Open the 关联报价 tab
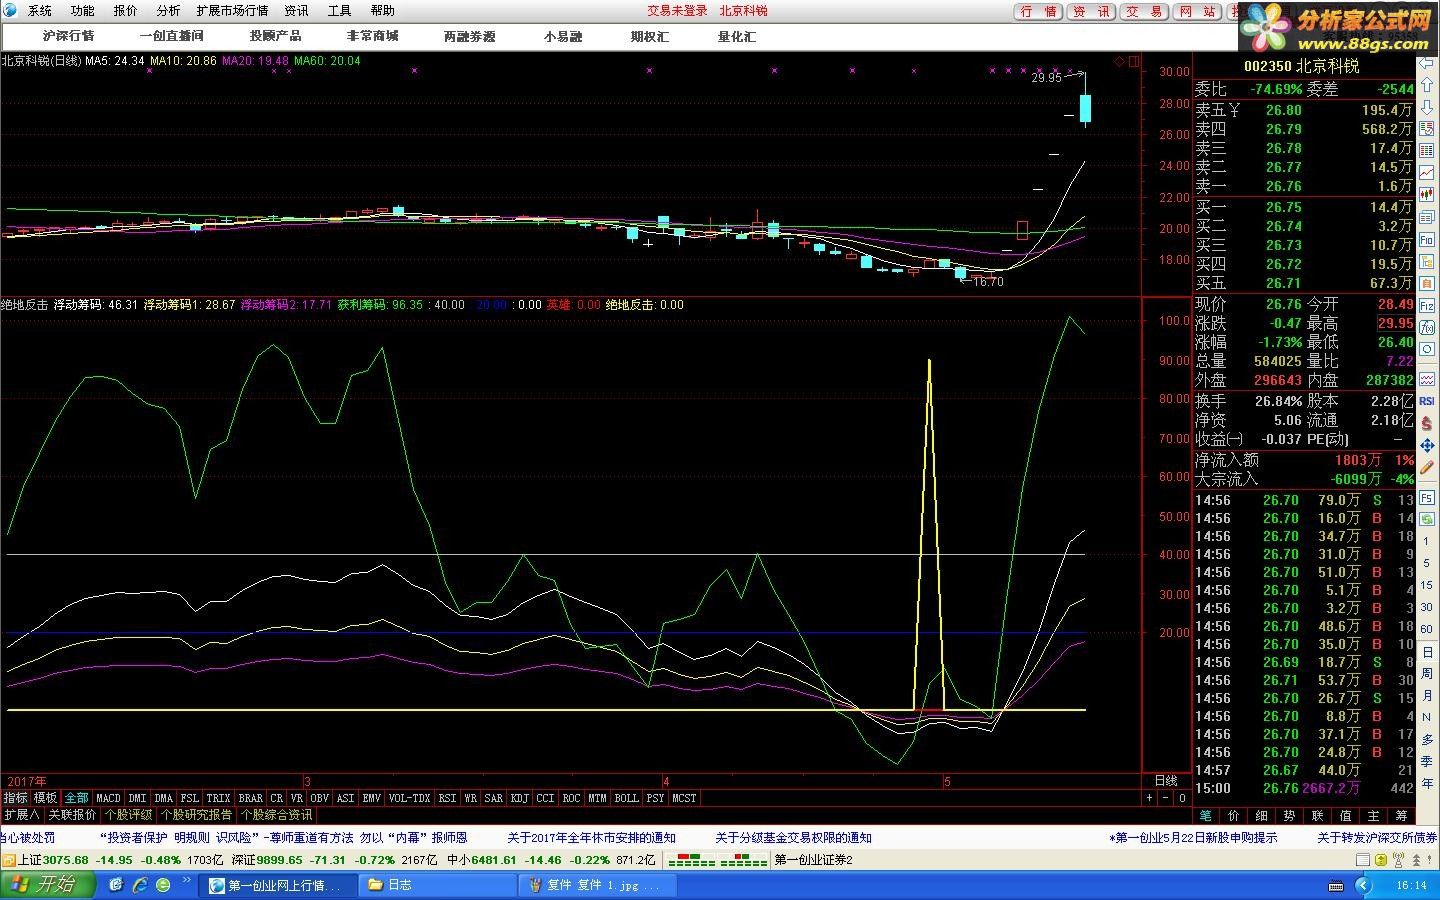Viewport: 1440px width, 900px height. click(x=72, y=815)
